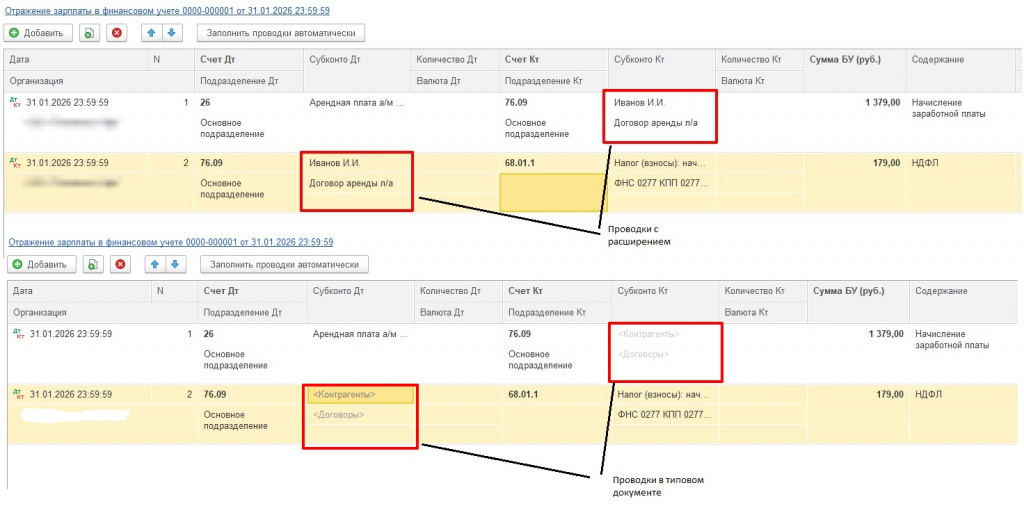The height and width of the screenshot is (506, 1024).
Task: Select account 68.01.1 in the <Контрагенты> table
Action: coord(523,394)
